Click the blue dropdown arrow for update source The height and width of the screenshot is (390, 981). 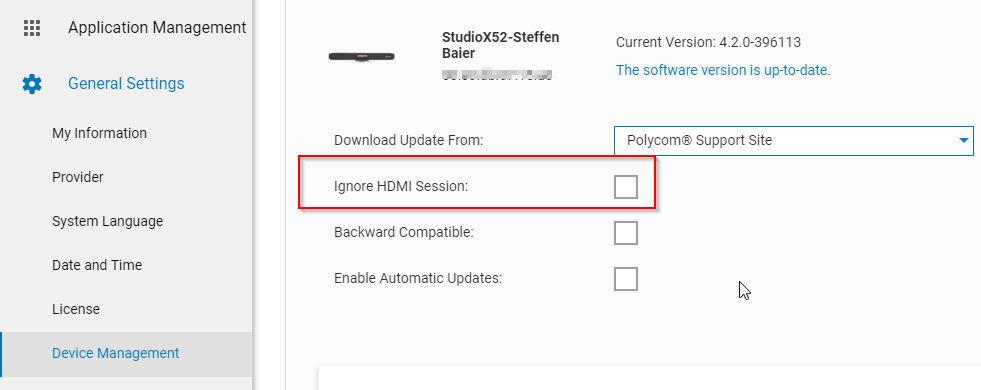click(963, 141)
